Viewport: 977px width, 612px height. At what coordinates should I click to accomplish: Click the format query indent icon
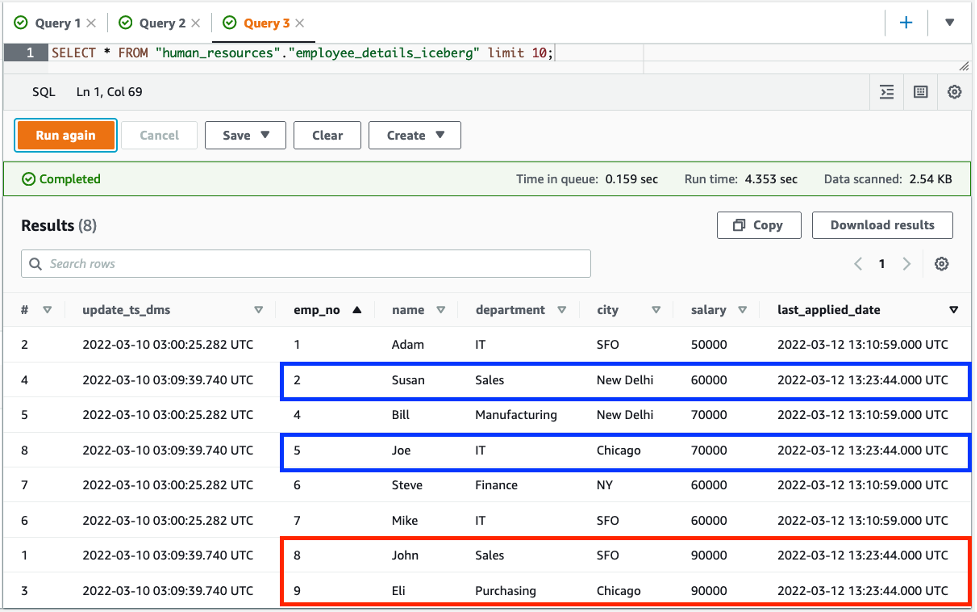tap(887, 92)
